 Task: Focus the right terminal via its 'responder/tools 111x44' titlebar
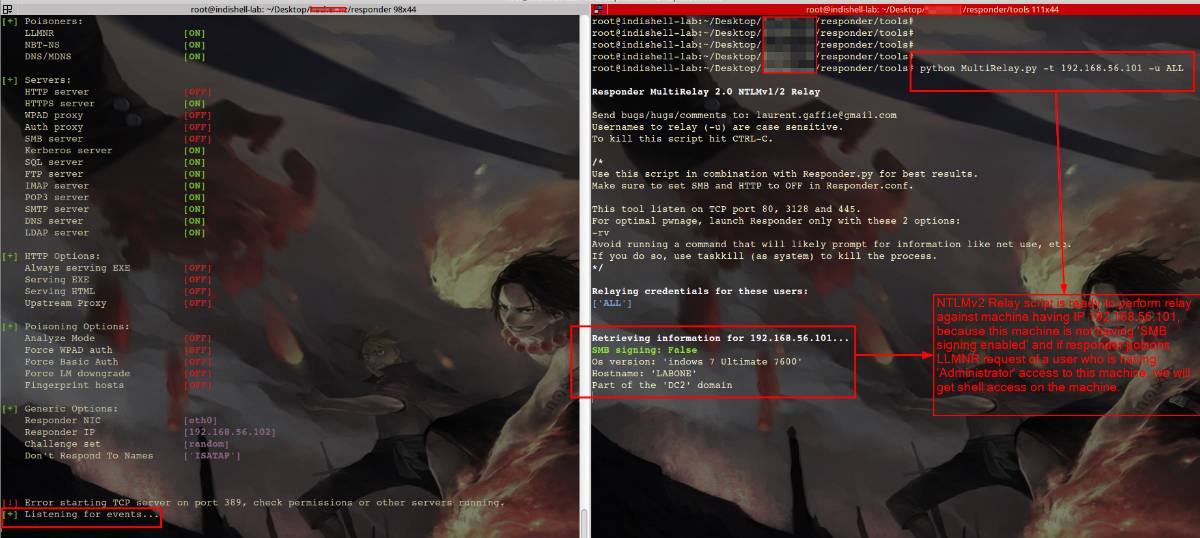coord(896,8)
